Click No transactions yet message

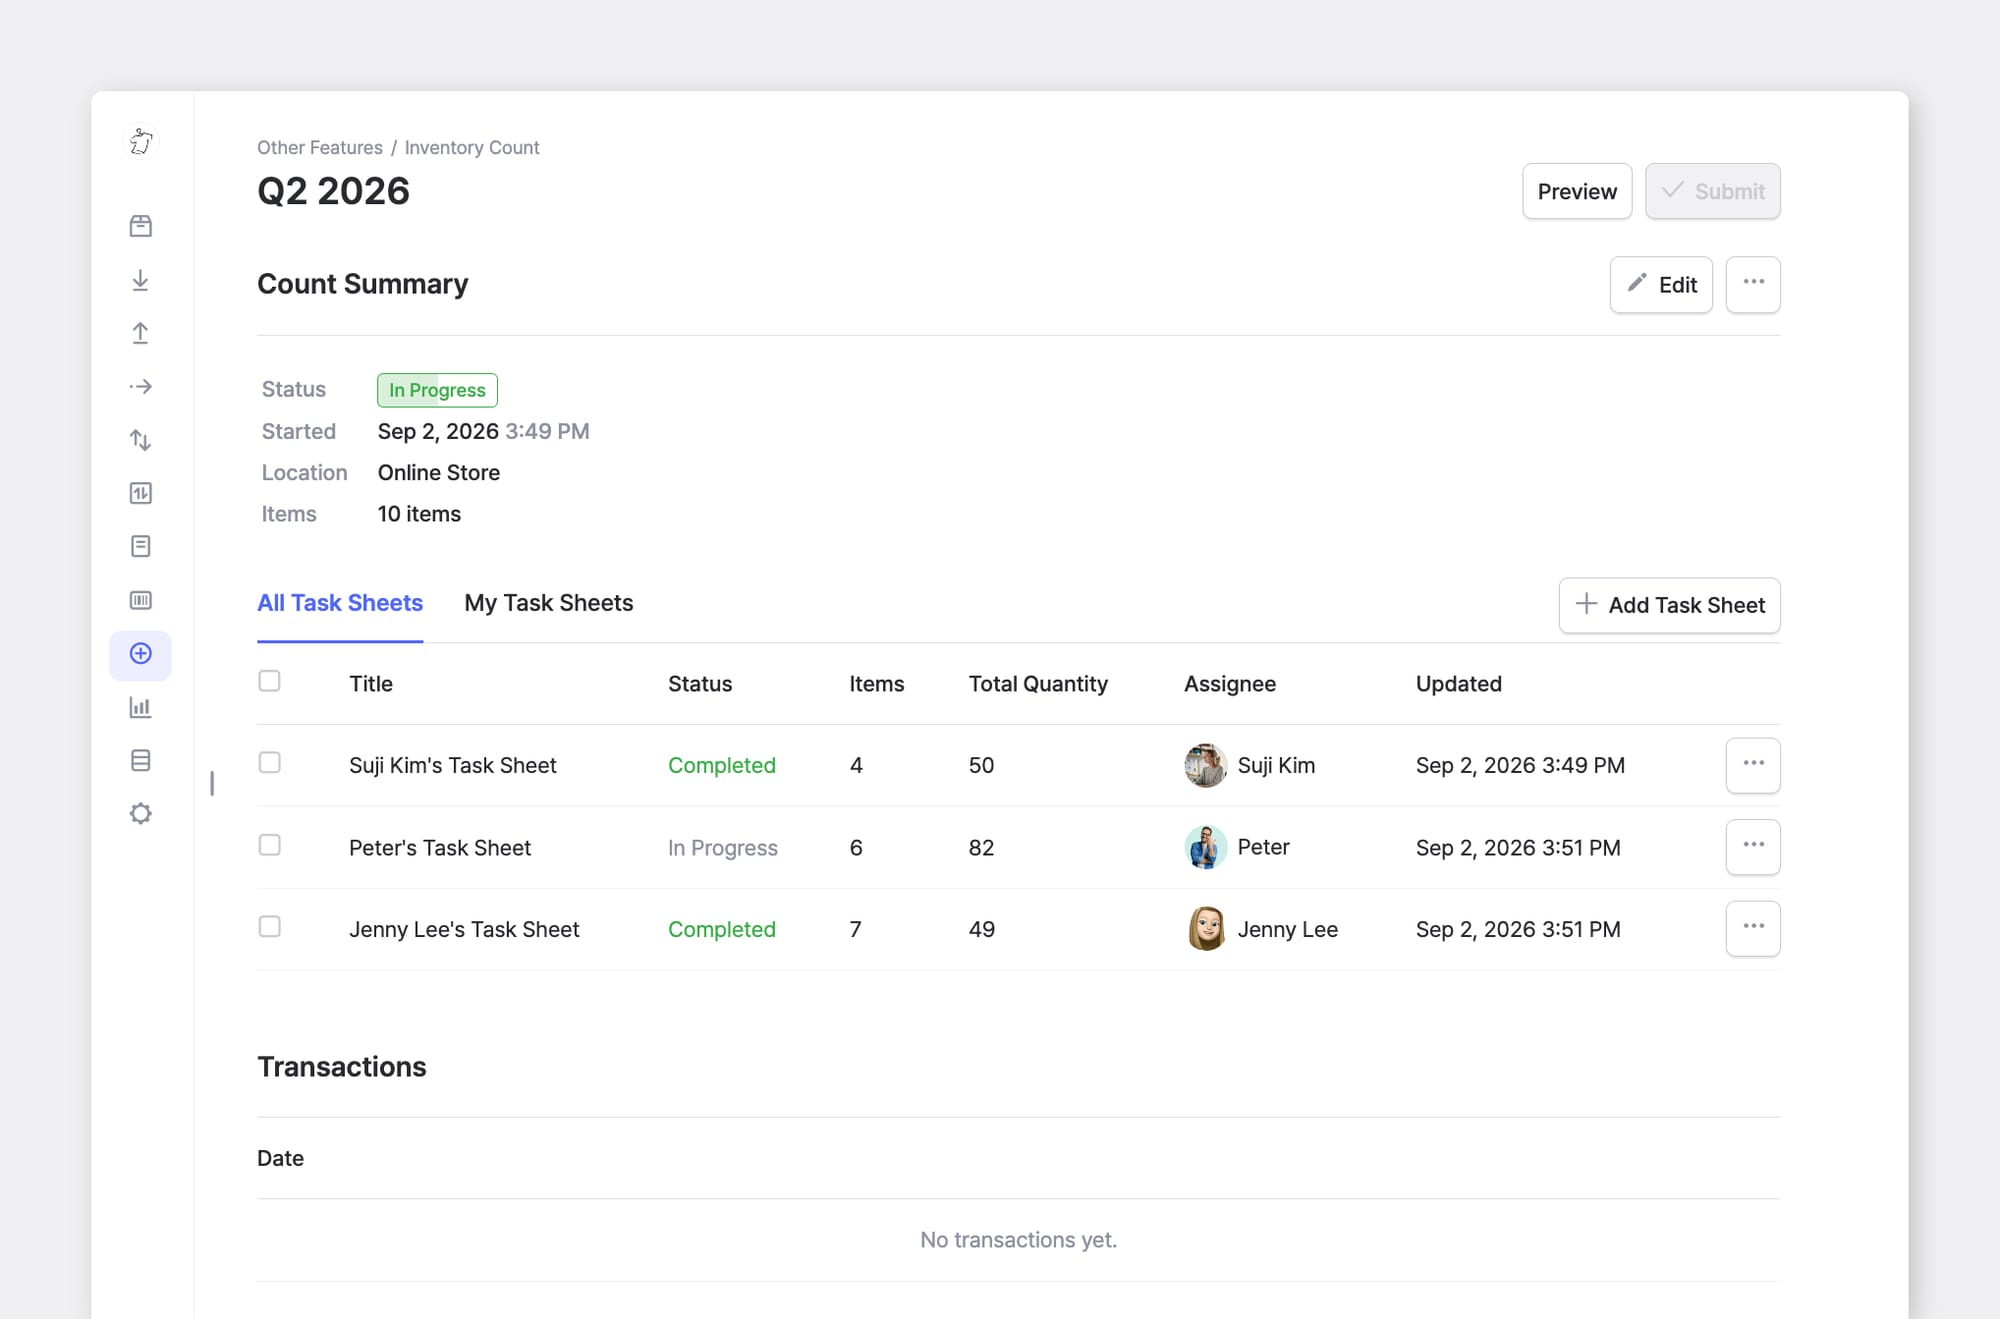[x=1018, y=1240]
